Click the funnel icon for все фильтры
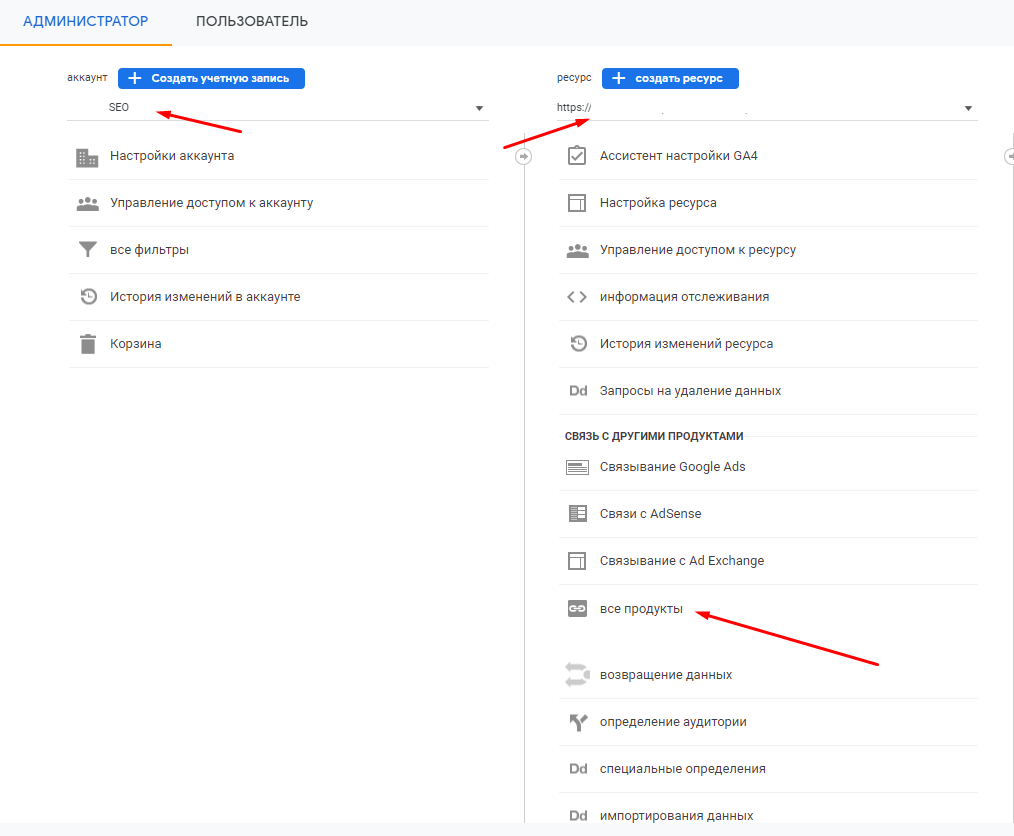 point(87,250)
